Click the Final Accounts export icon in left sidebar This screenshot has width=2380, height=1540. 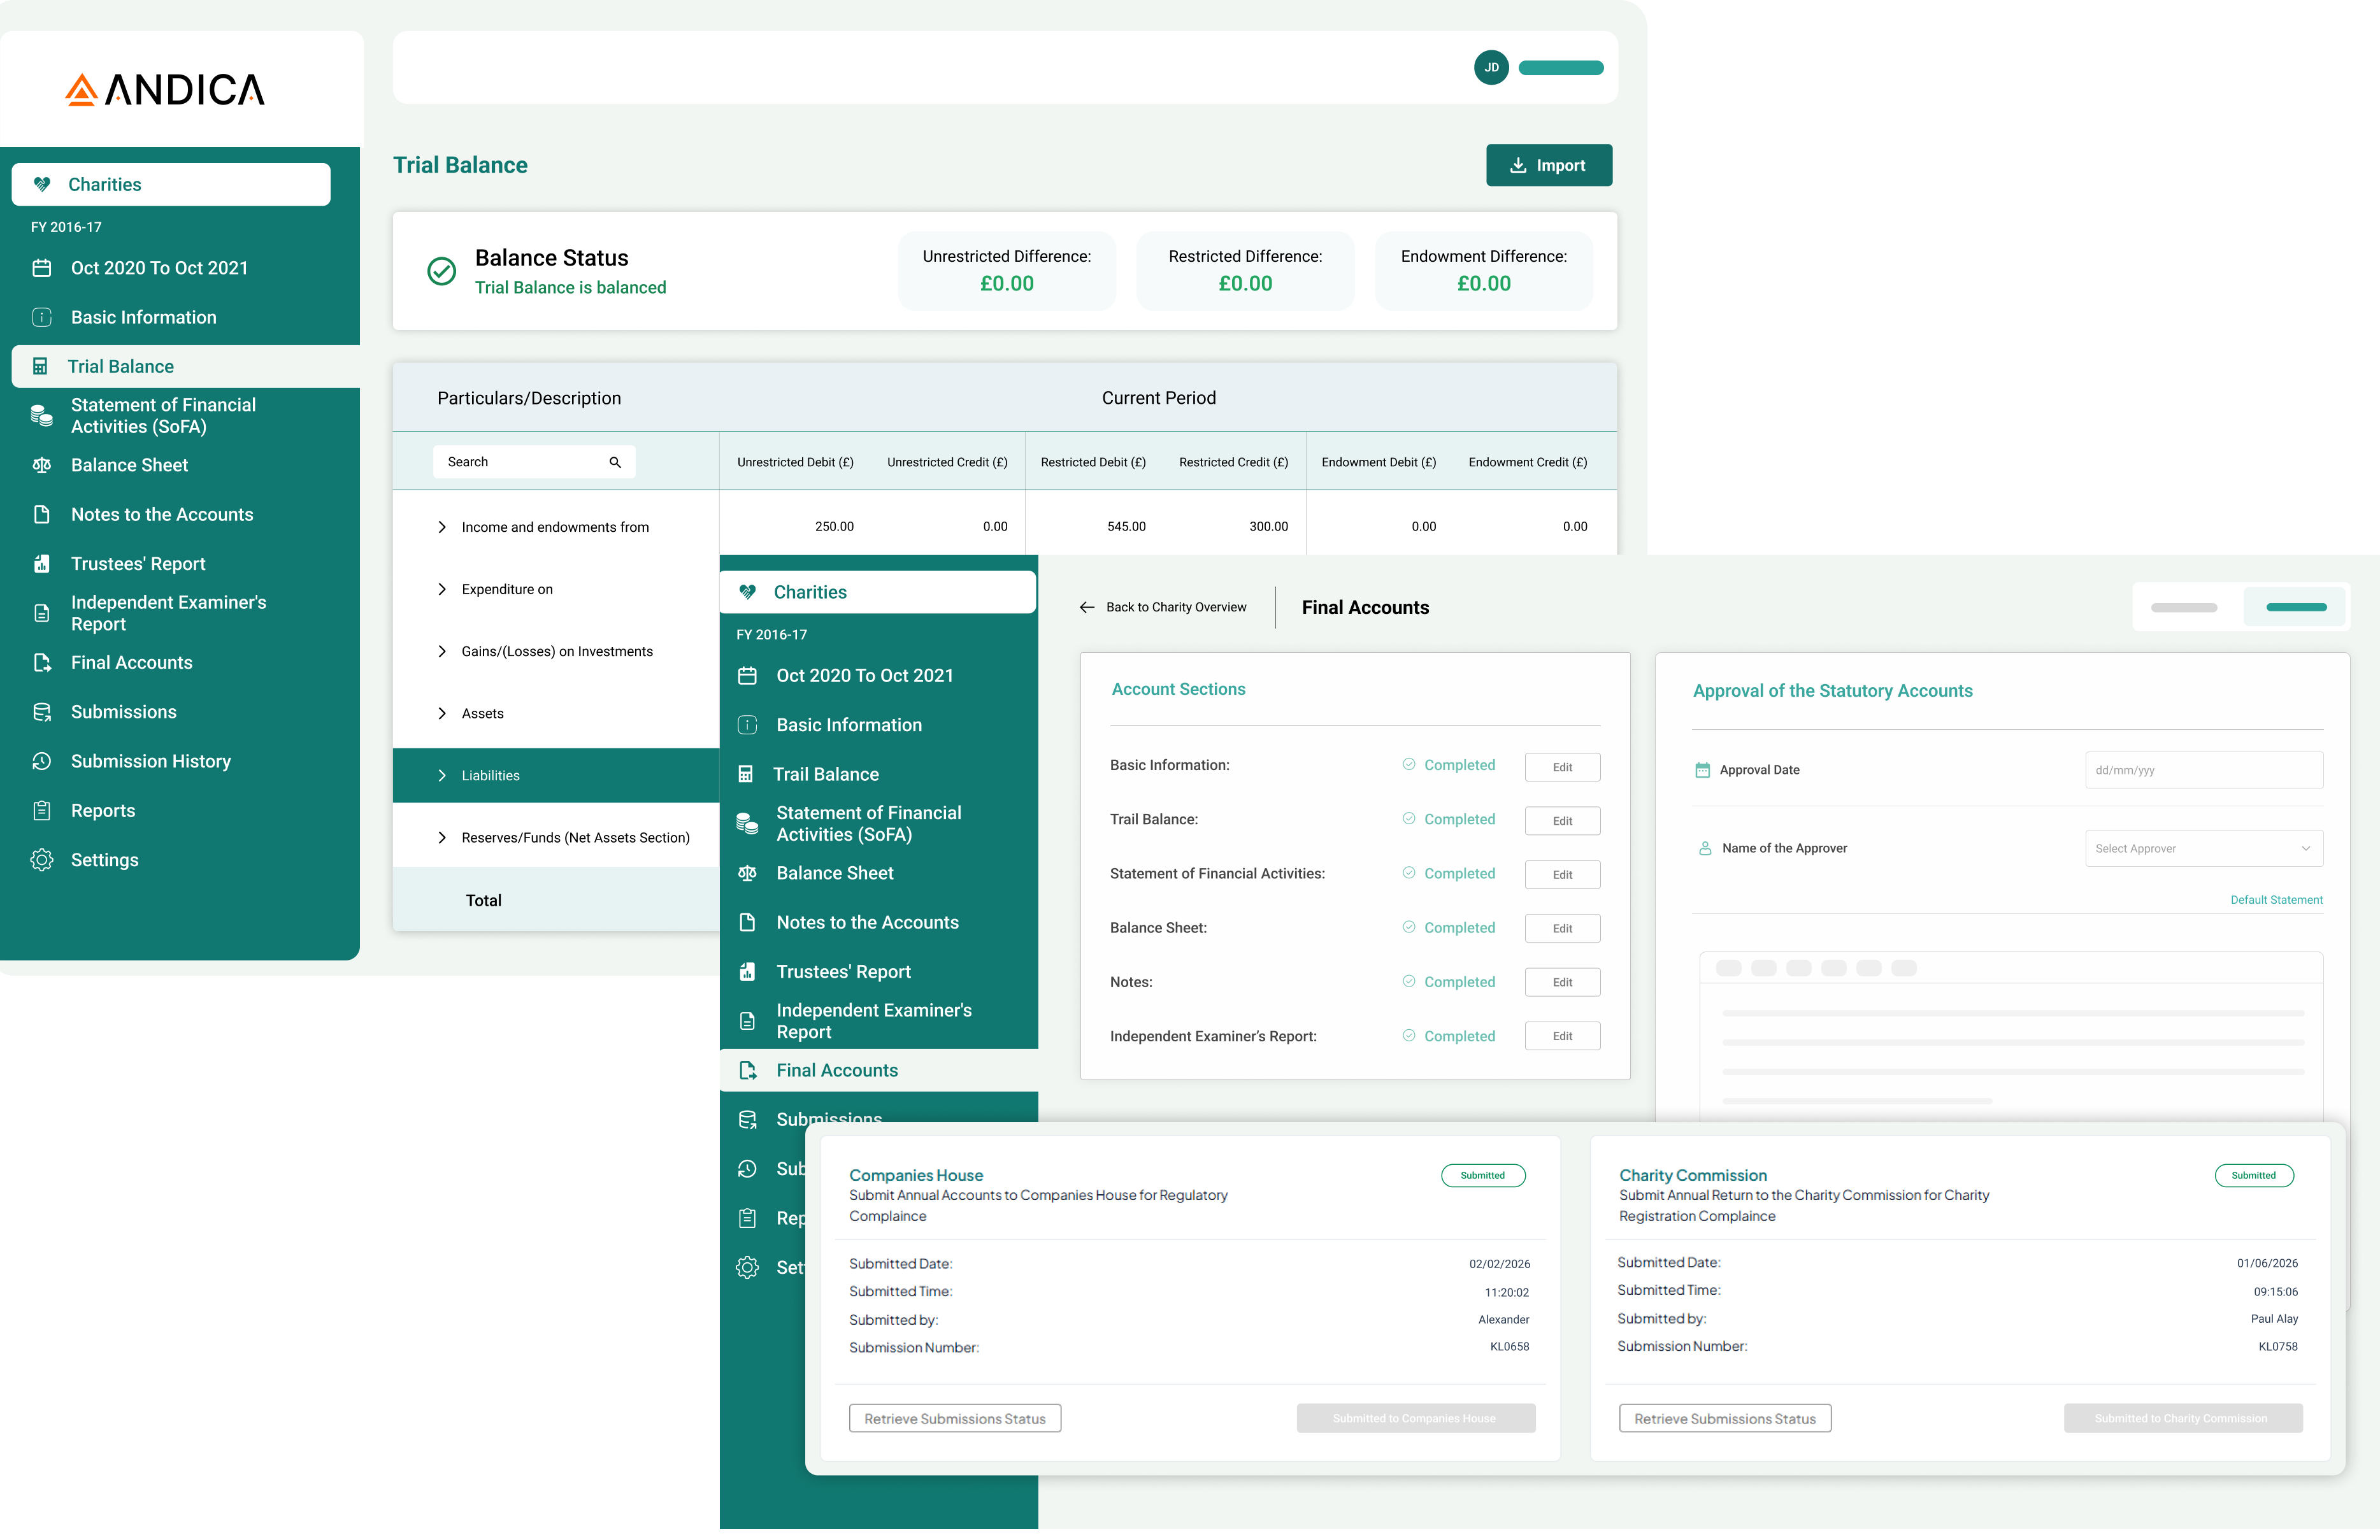(x=42, y=664)
